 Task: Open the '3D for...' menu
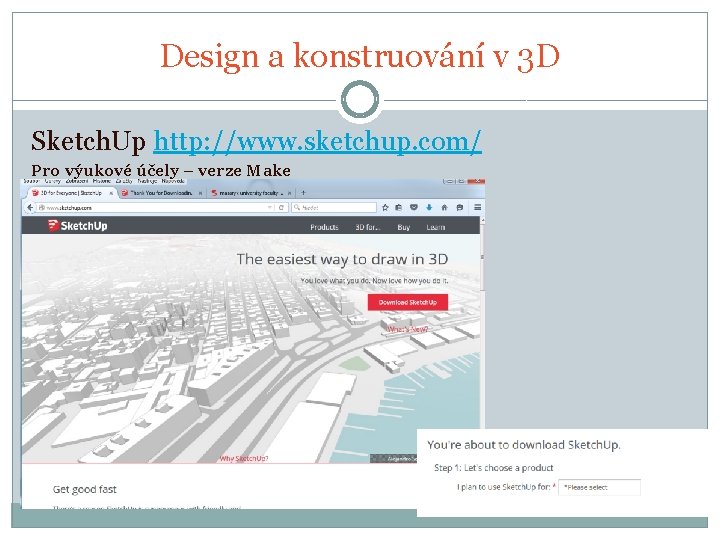(x=367, y=227)
